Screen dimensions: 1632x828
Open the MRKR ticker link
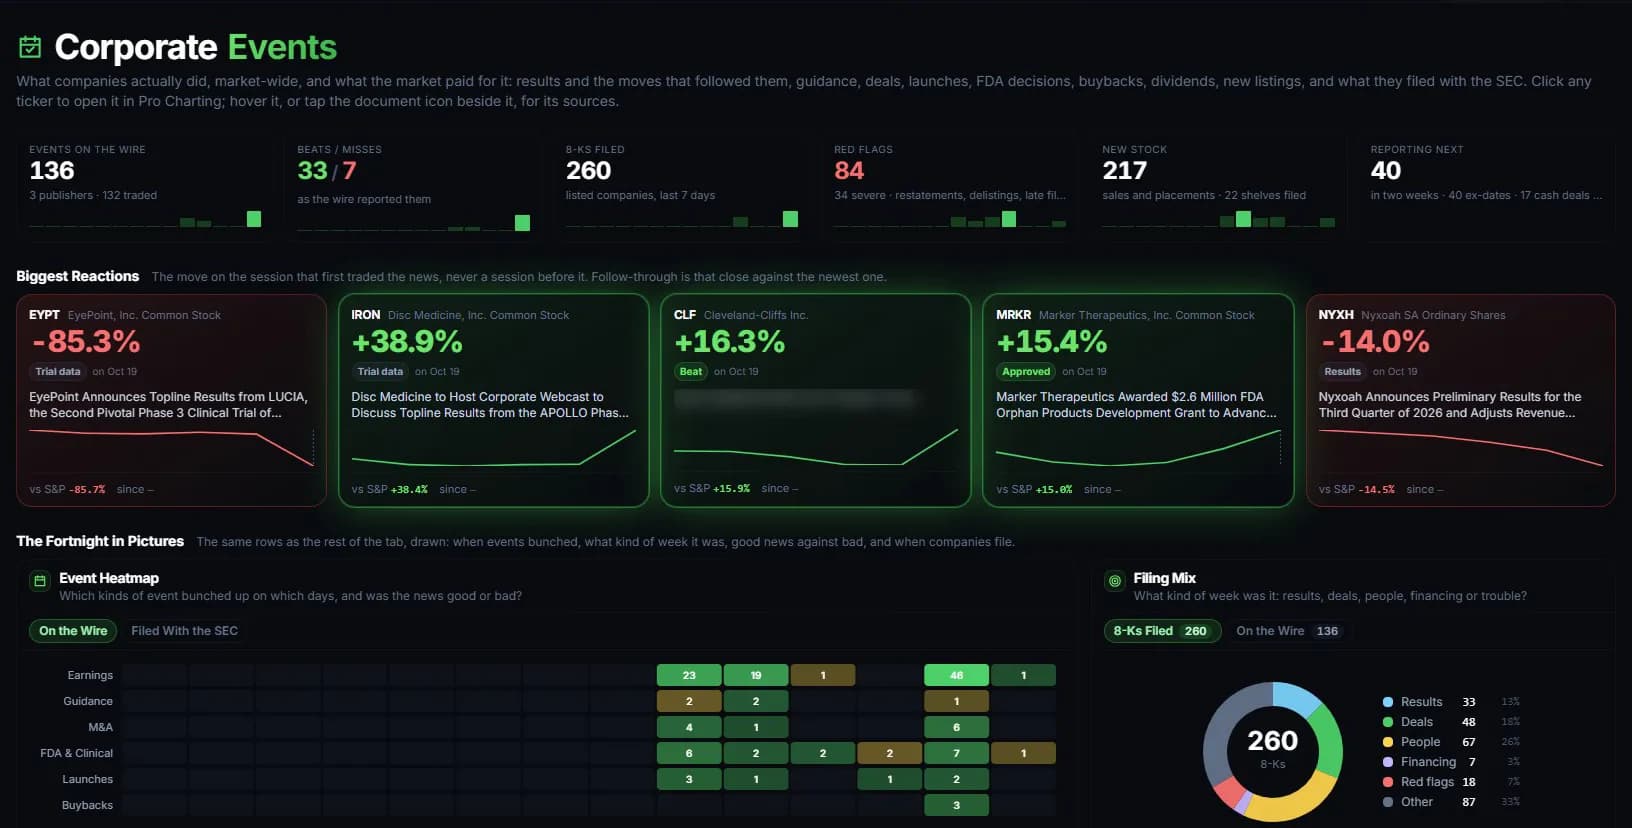pyautogui.click(x=1013, y=315)
